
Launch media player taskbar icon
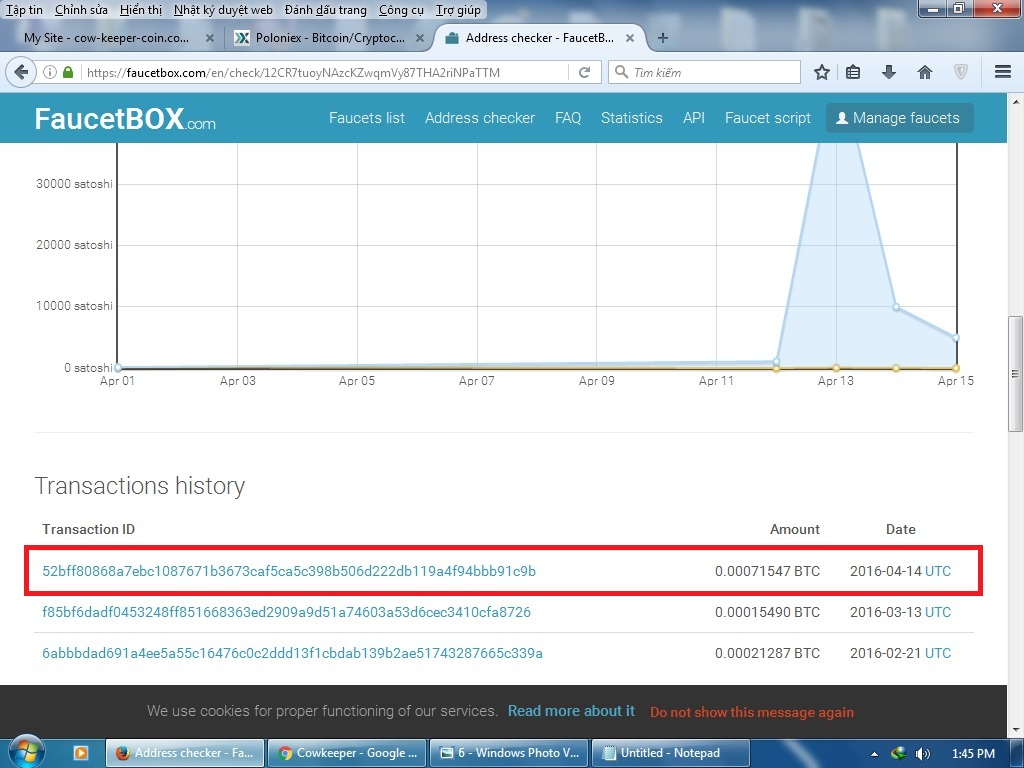[x=81, y=753]
